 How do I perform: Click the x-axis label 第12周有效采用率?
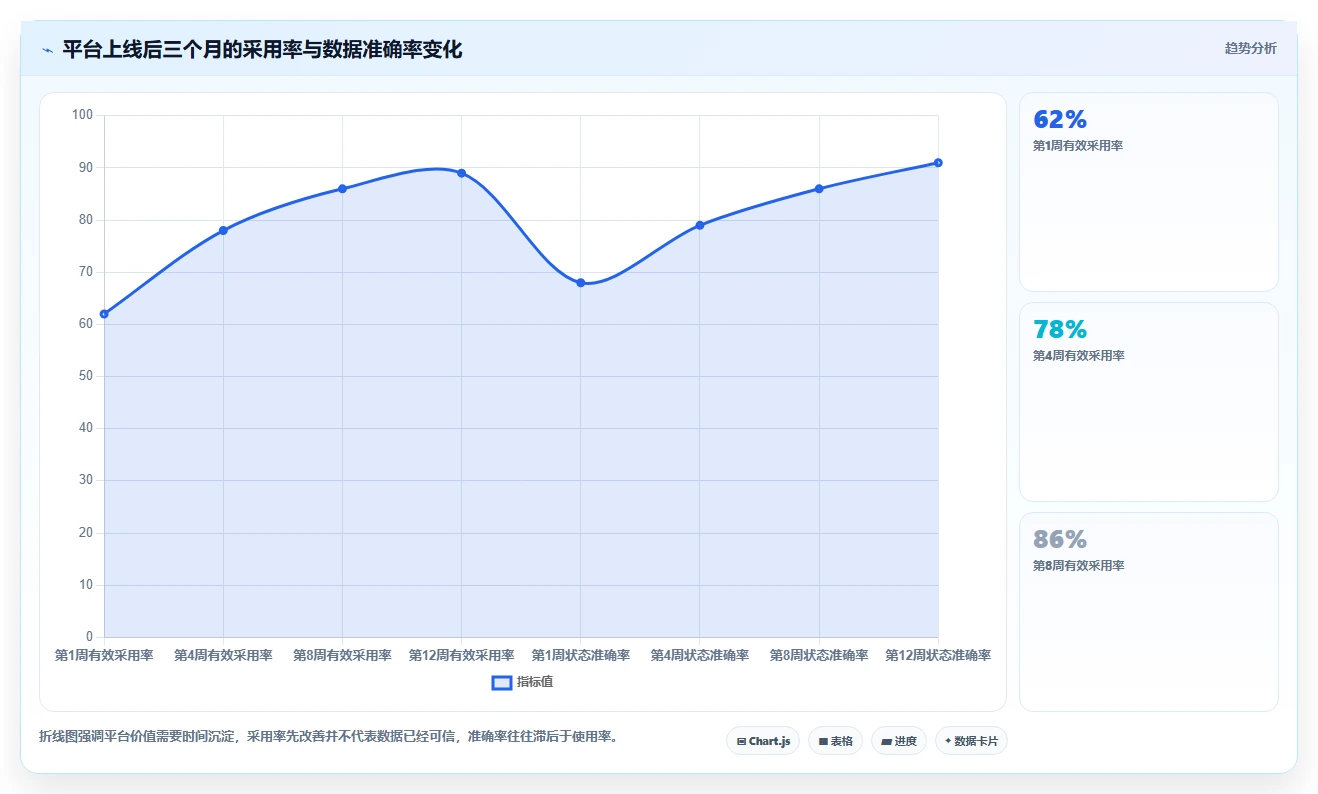(461, 656)
